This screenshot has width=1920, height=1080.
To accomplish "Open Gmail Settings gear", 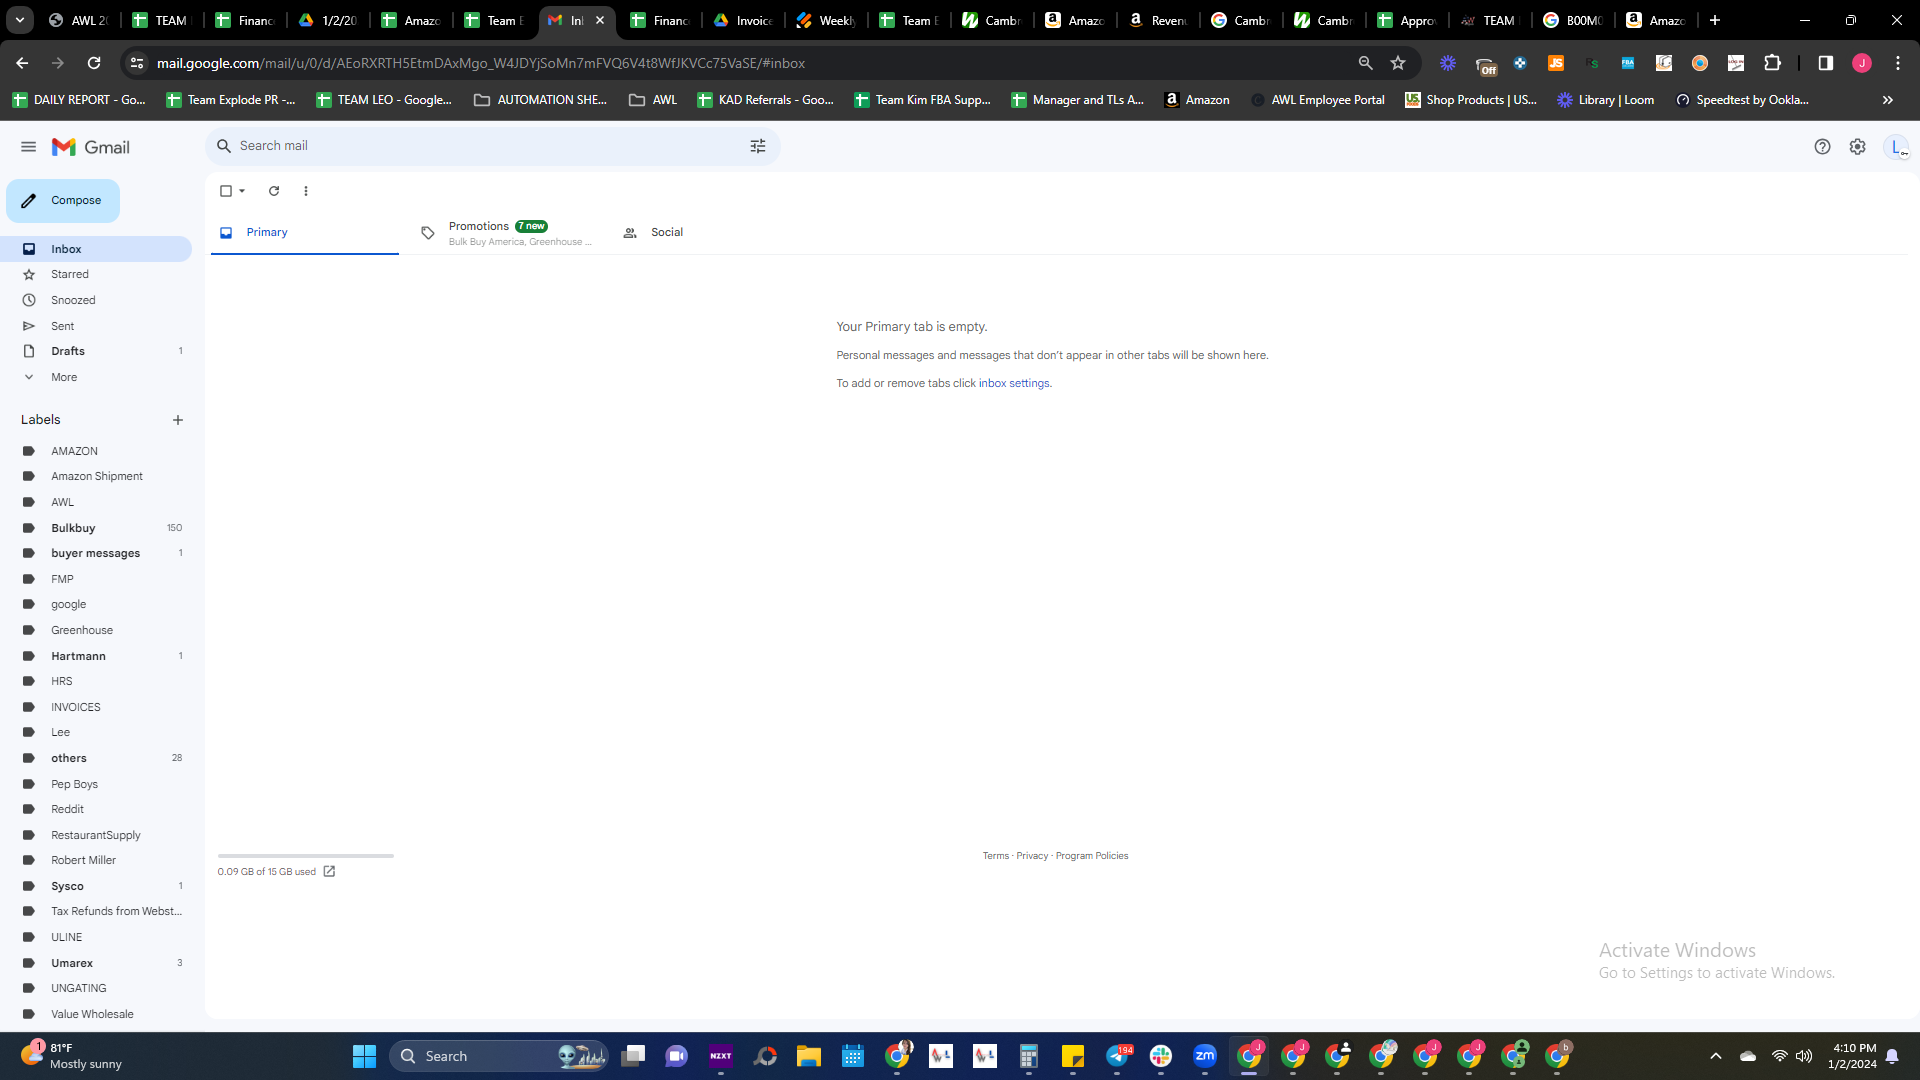I will [1857, 147].
